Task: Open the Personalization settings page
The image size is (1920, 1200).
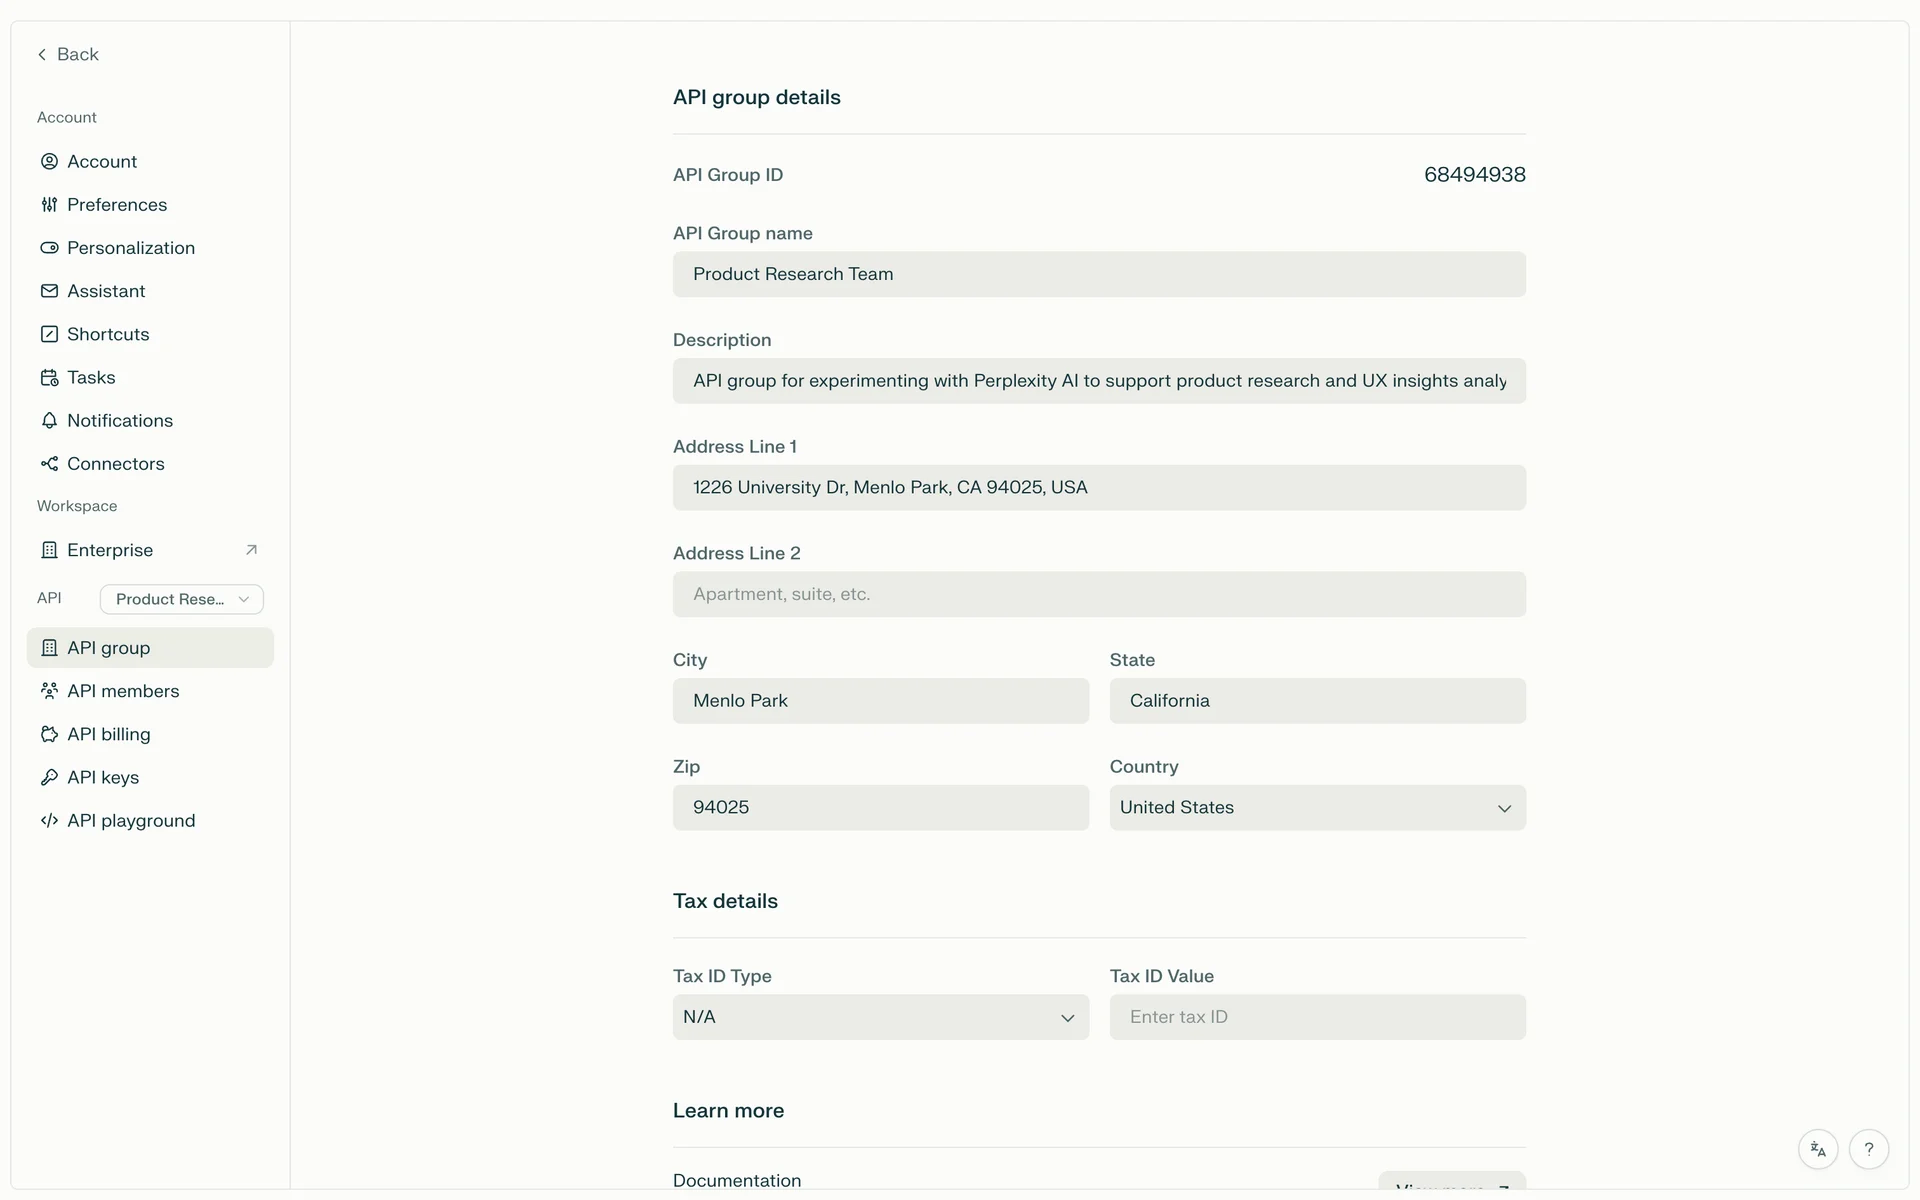Action: [130, 248]
